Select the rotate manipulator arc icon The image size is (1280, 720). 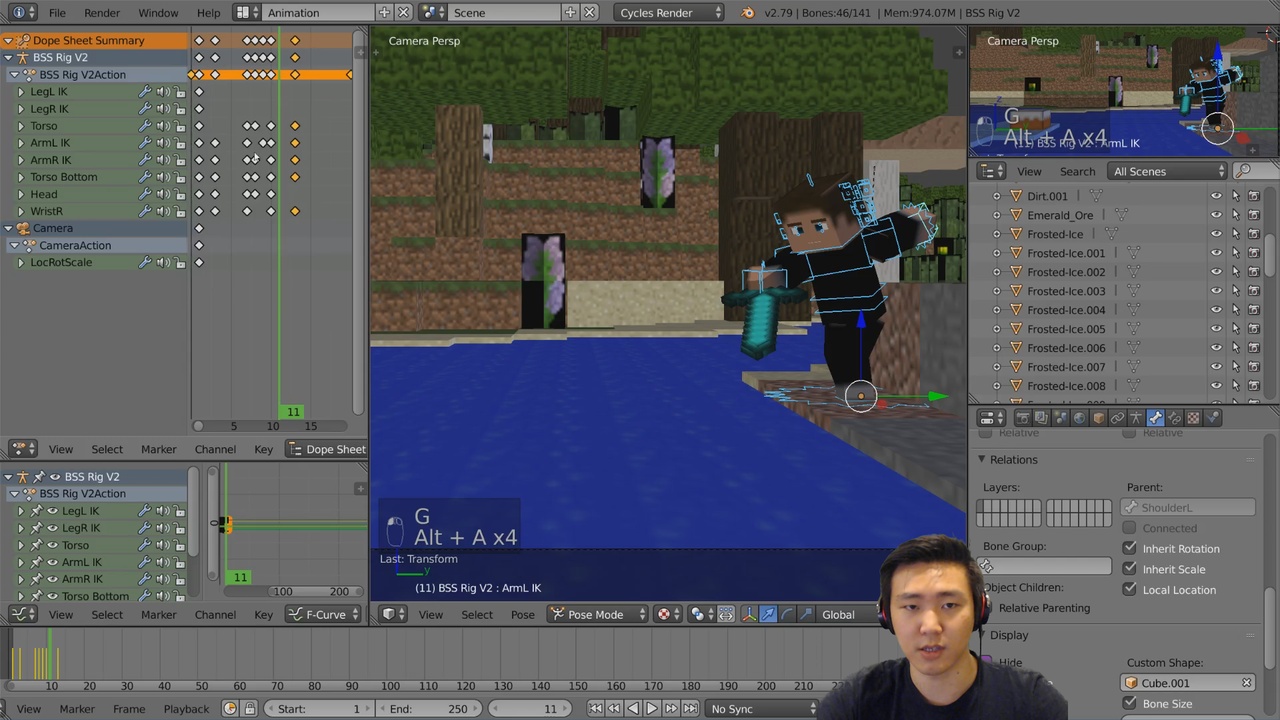coord(786,614)
